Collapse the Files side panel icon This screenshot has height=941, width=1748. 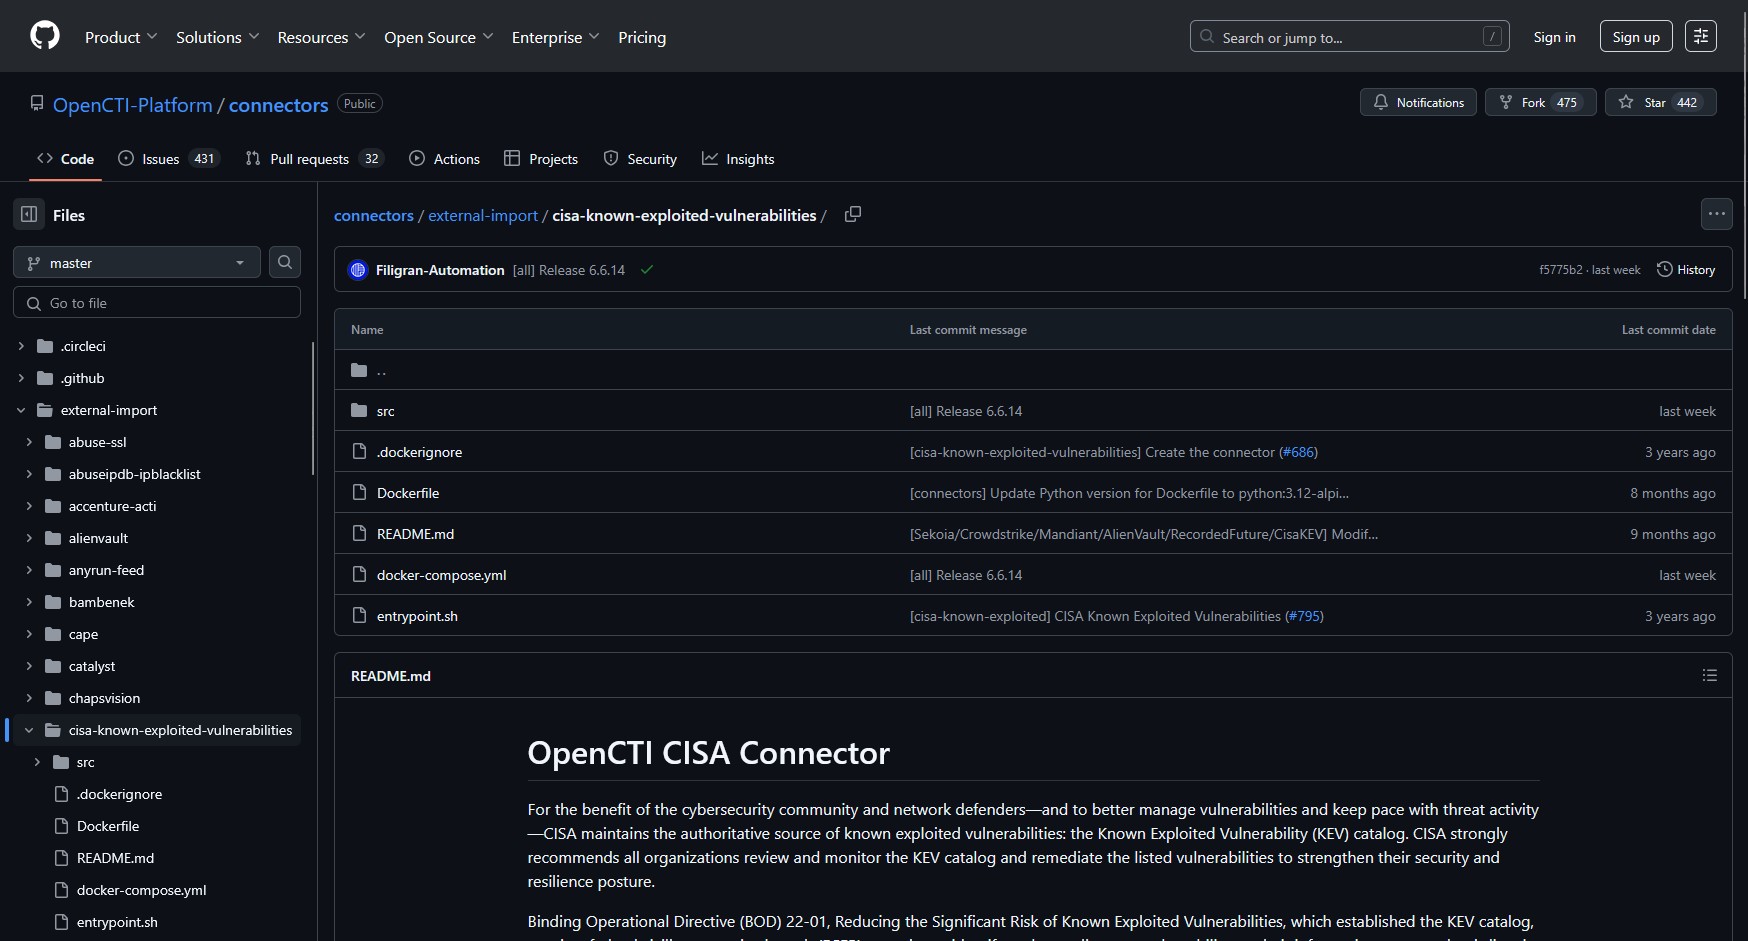29,214
